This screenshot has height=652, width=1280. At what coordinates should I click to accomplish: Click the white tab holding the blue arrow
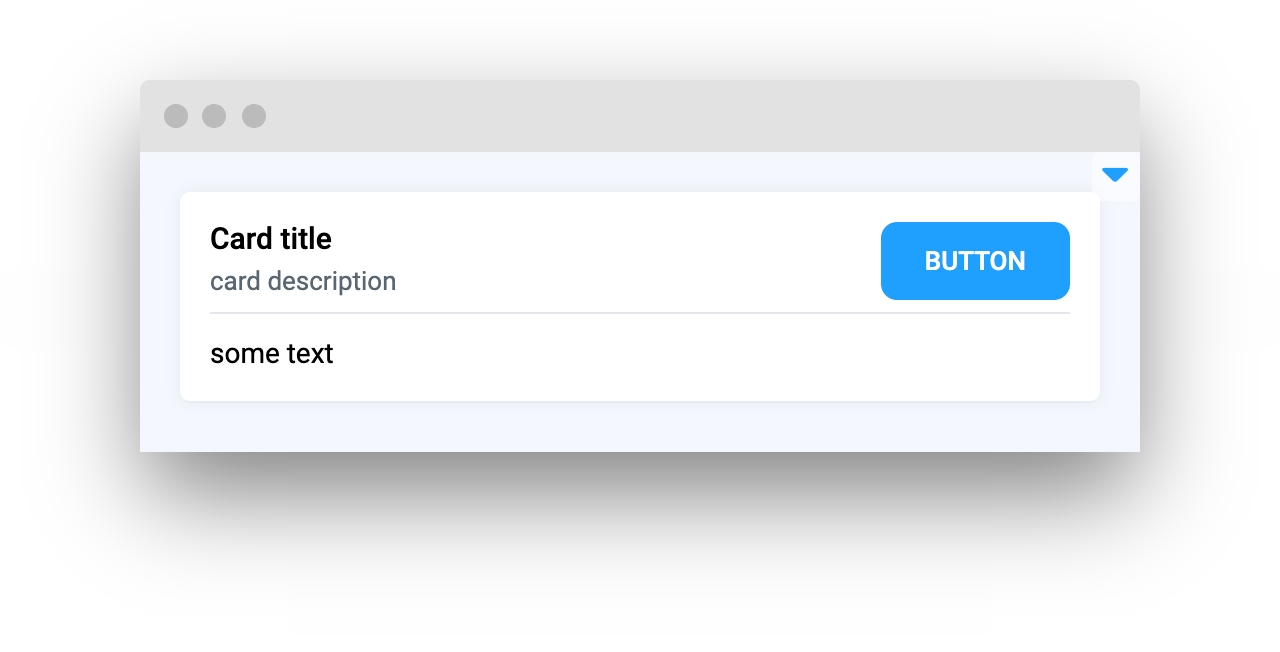pyautogui.click(x=1116, y=176)
